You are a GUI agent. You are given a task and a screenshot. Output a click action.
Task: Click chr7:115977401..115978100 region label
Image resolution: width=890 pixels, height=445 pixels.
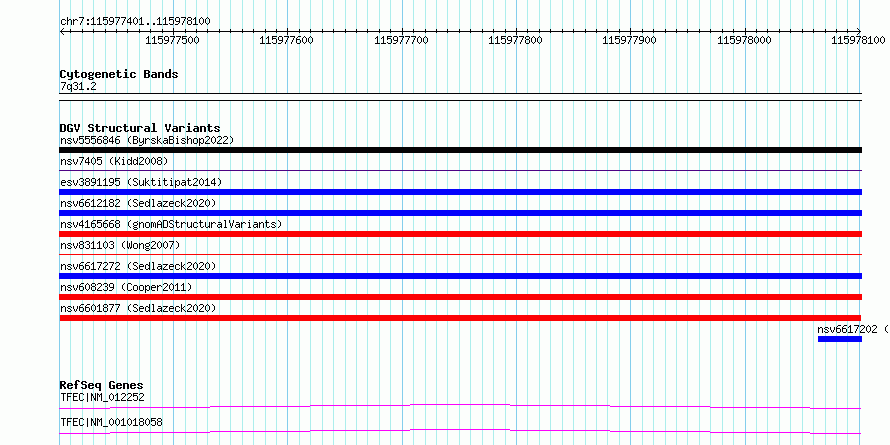[135, 22]
